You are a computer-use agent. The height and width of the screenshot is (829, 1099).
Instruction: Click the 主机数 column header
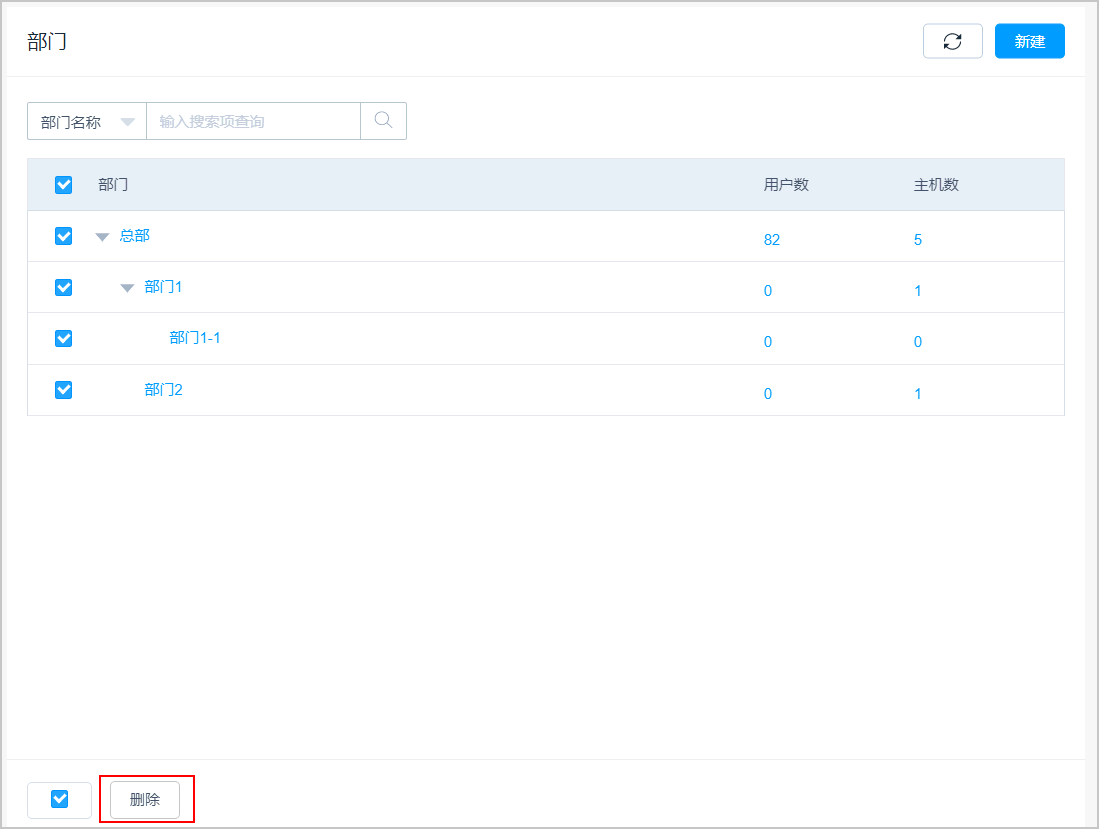[x=936, y=185]
